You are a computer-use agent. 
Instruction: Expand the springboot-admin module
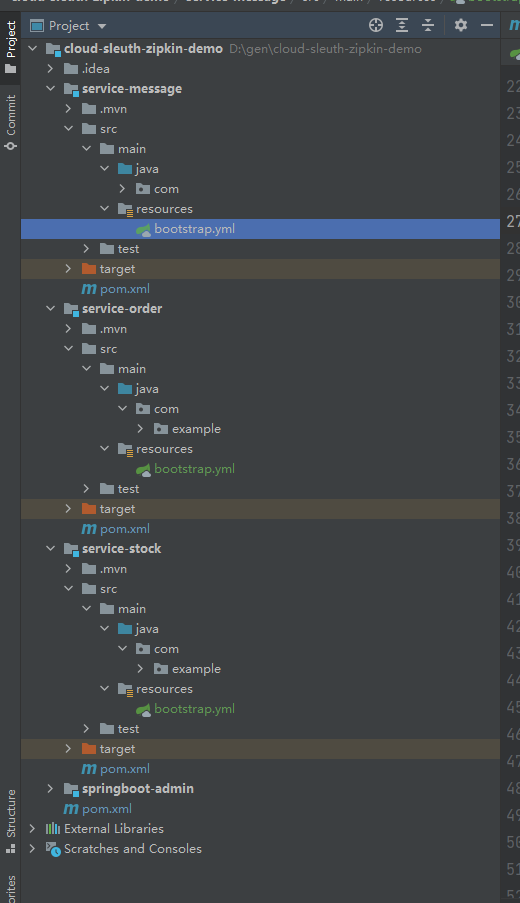pyautogui.click(x=51, y=788)
